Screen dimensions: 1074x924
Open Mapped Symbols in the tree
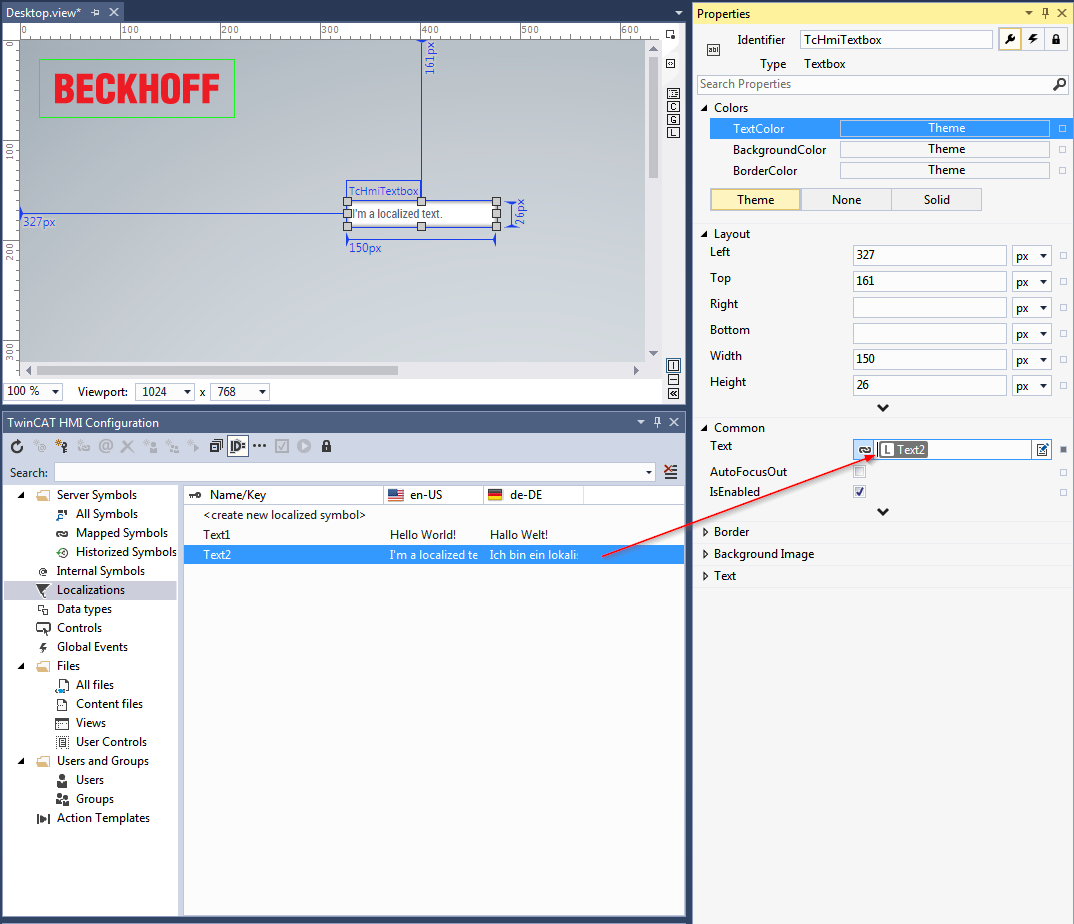coord(121,533)
